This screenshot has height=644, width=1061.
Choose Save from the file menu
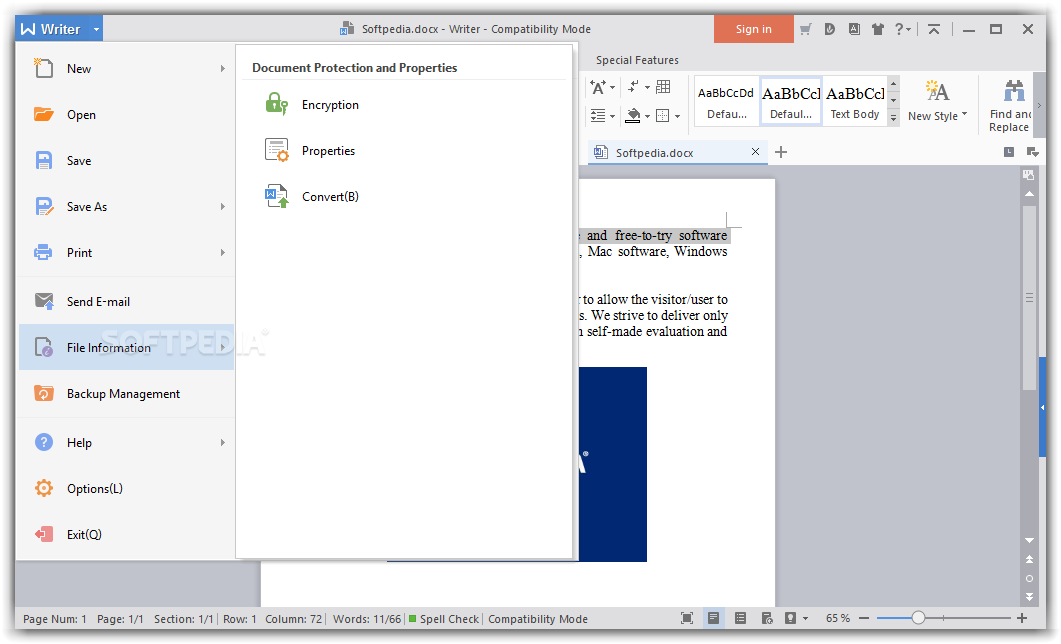click(x=127, y=160)
